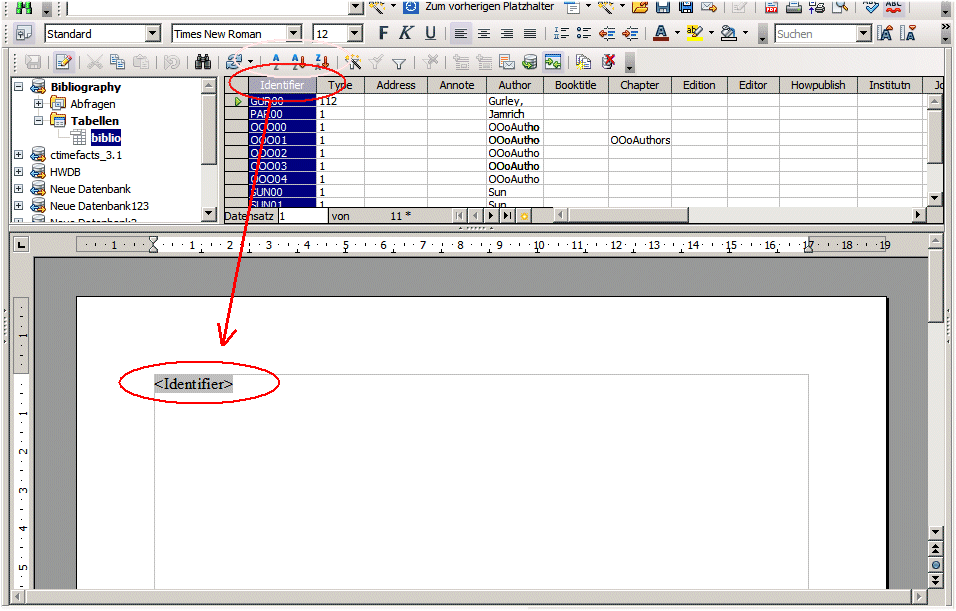Click the Identifier column header
956x611 pixels.
click(282, 85)
